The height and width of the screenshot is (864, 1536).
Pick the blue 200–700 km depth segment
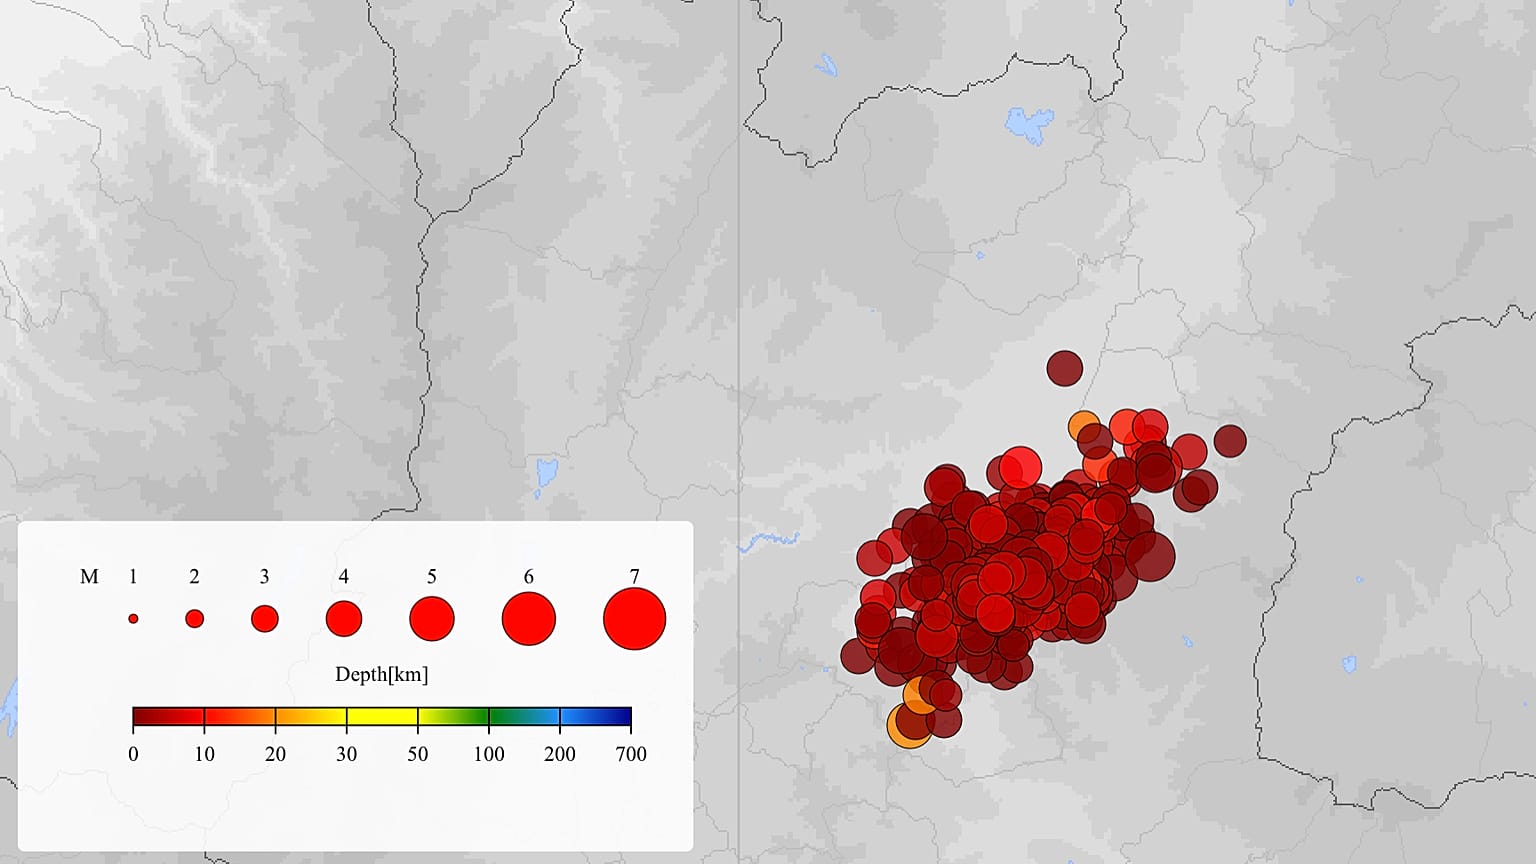coord(596,716)
